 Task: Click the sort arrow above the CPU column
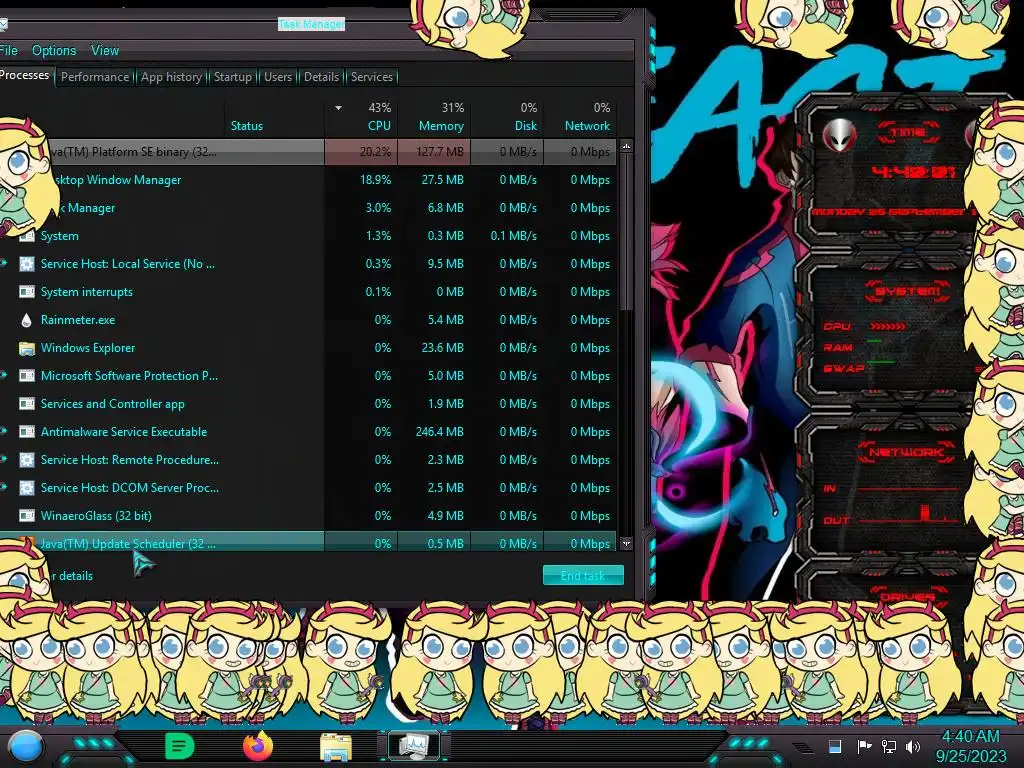pos(338,108)
